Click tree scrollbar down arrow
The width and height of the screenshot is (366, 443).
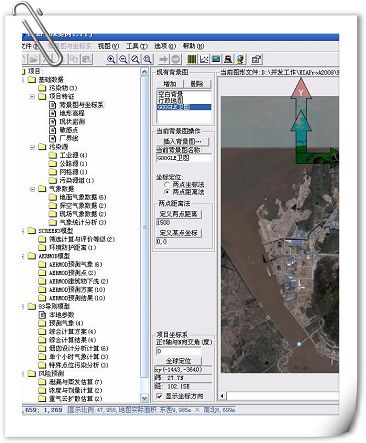tap(144, 398)
